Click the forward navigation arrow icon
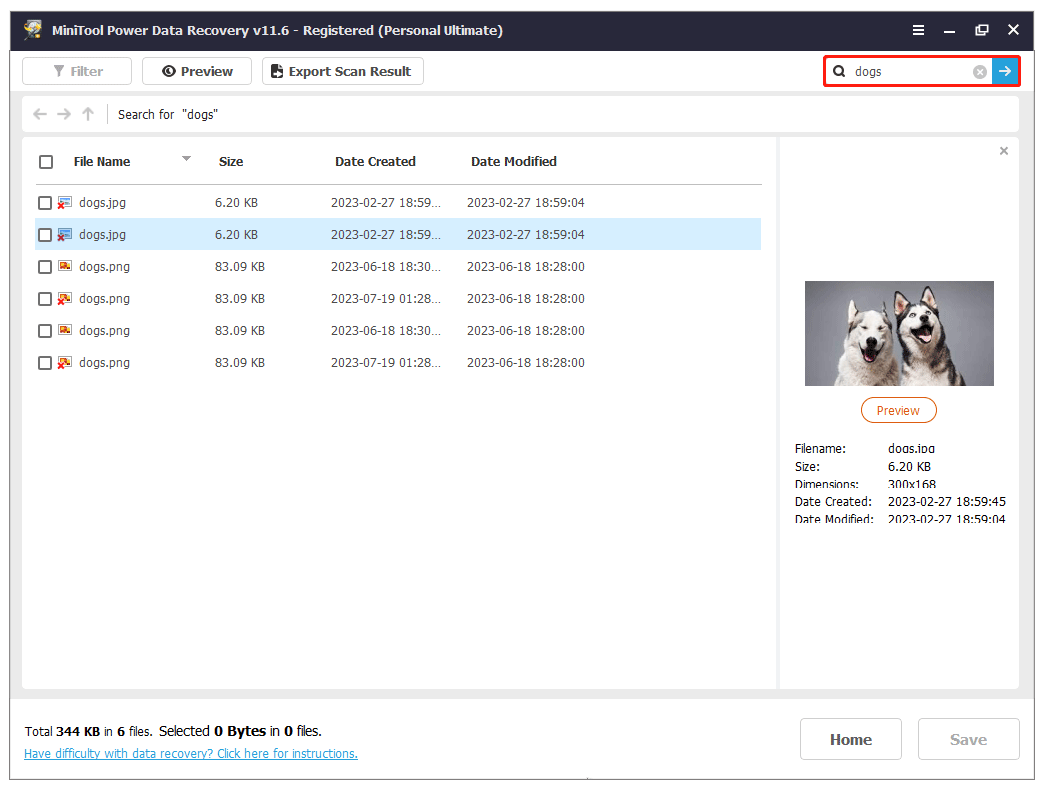 (63, 114)
